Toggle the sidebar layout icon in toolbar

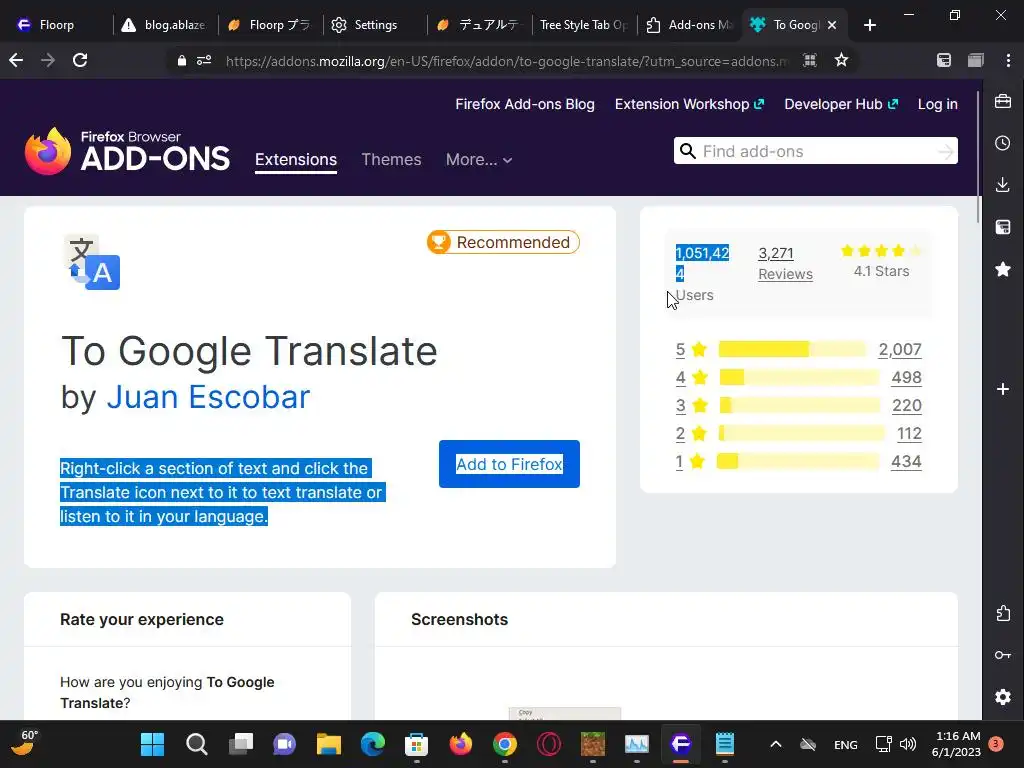point(944,61)
